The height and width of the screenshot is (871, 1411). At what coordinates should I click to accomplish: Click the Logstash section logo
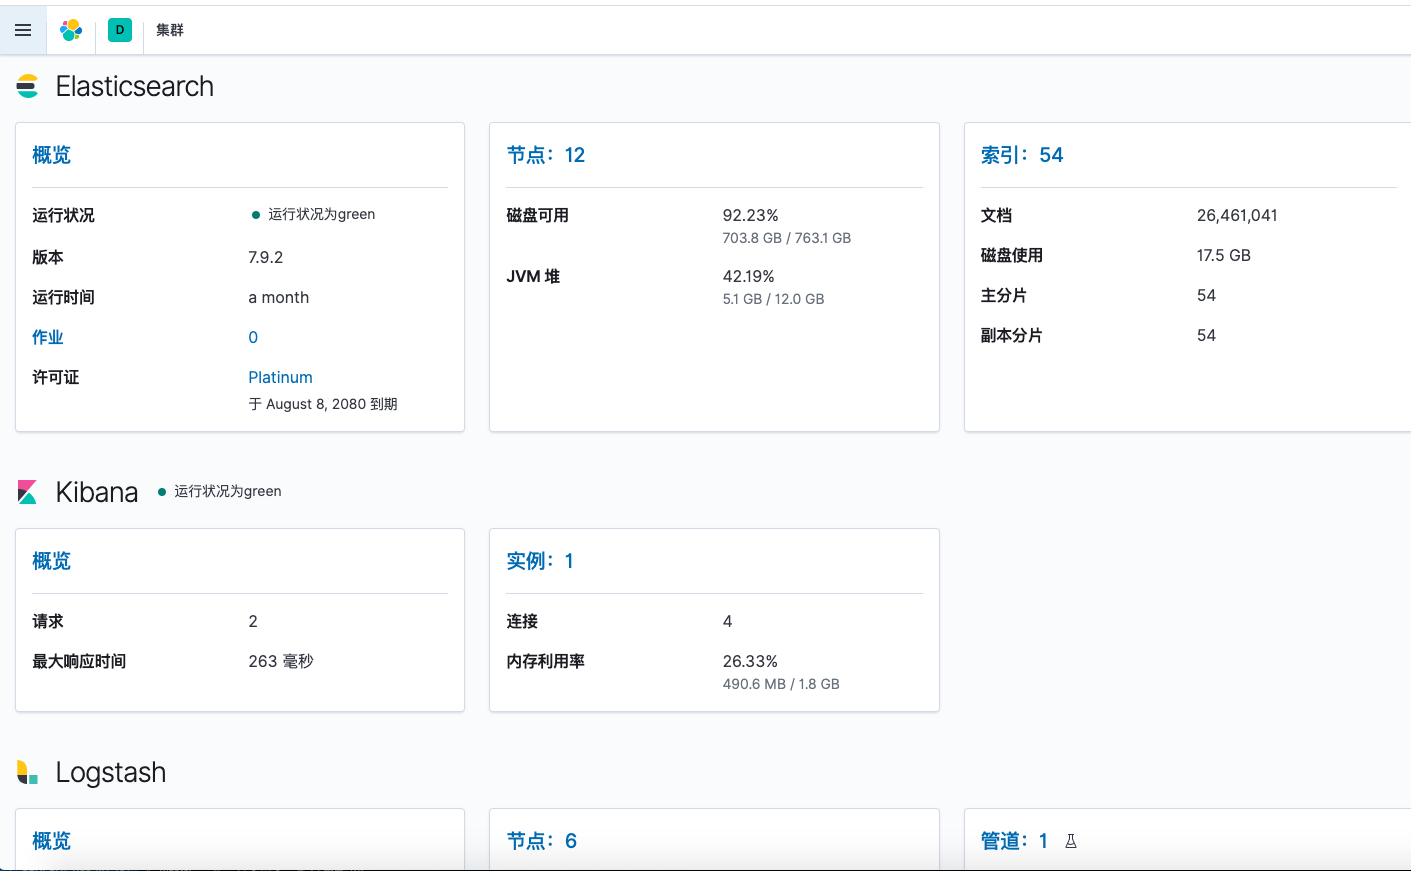(x=27, y=772)
